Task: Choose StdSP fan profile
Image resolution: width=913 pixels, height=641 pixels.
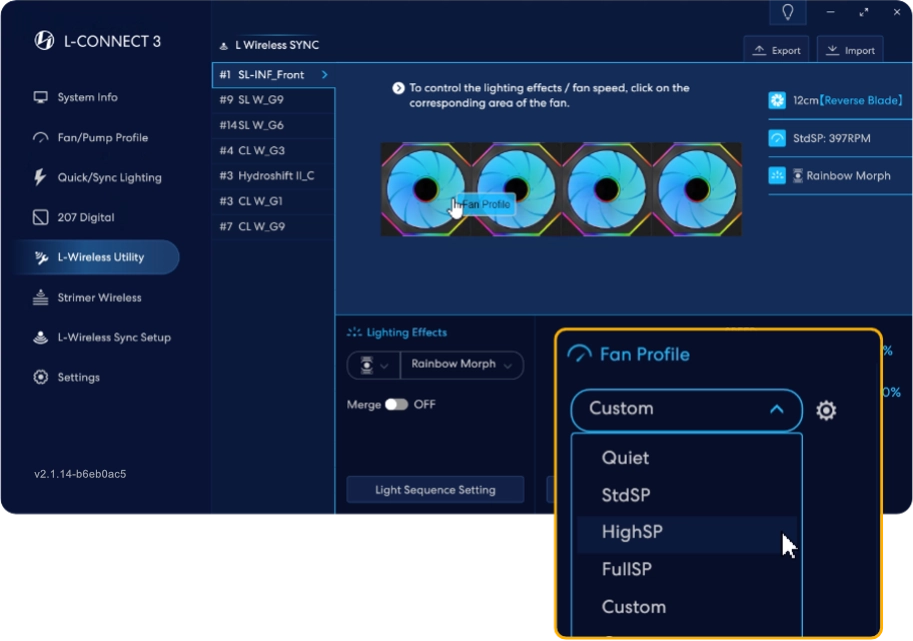Action: (686, 495)
